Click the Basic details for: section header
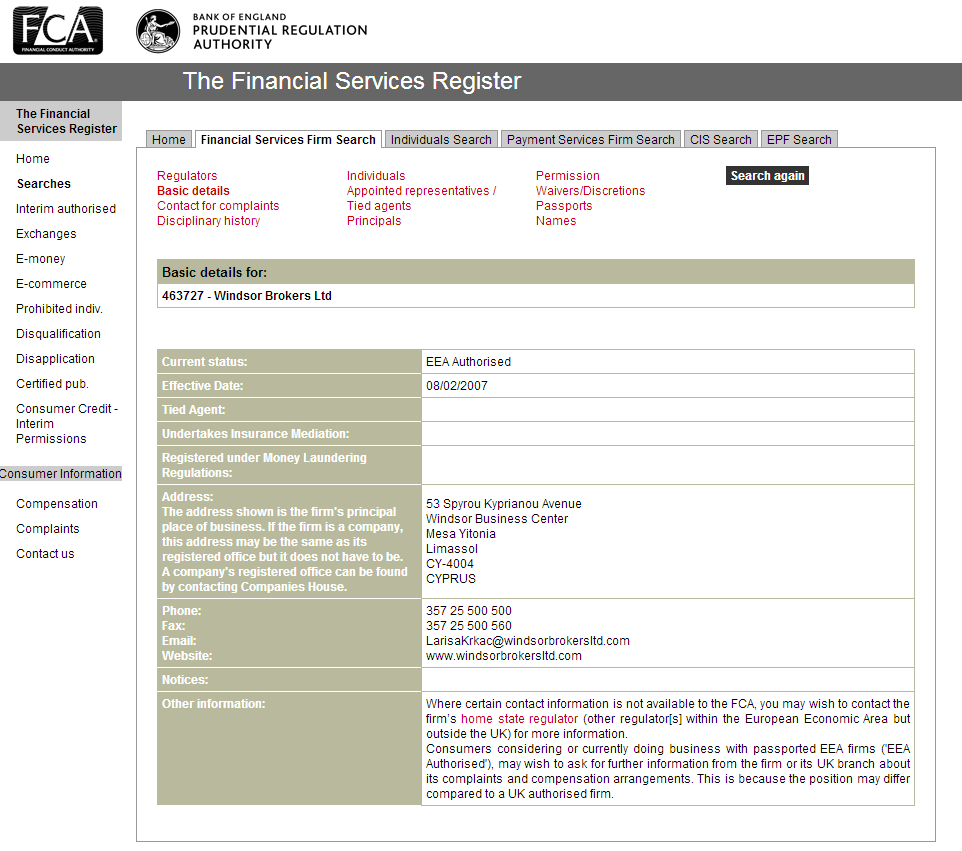The image size is (962, 851). pyautogui.click(x=536, y=272)
